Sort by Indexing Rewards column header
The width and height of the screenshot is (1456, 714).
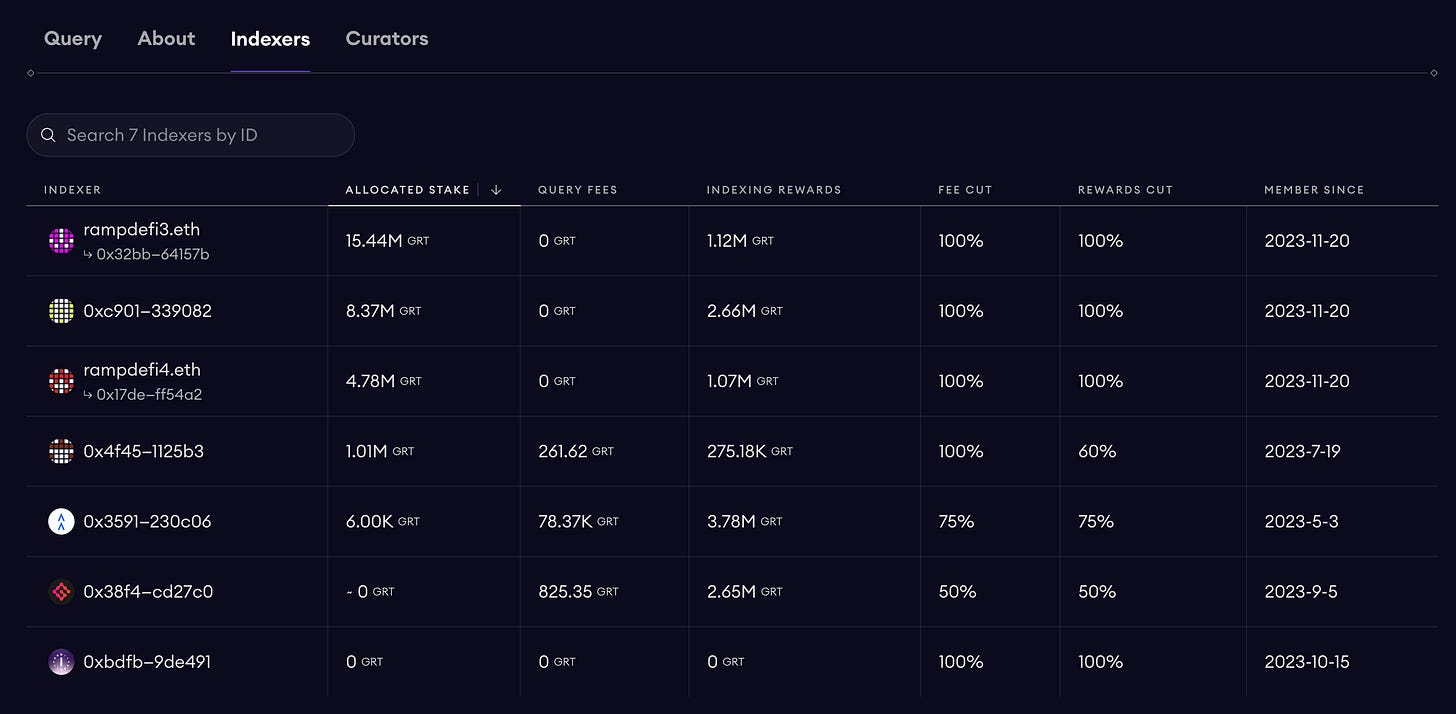point(773,190)
